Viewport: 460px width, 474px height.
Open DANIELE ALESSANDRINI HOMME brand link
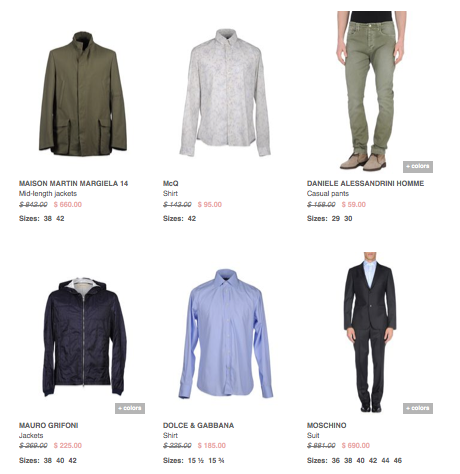tap(365, 183)
